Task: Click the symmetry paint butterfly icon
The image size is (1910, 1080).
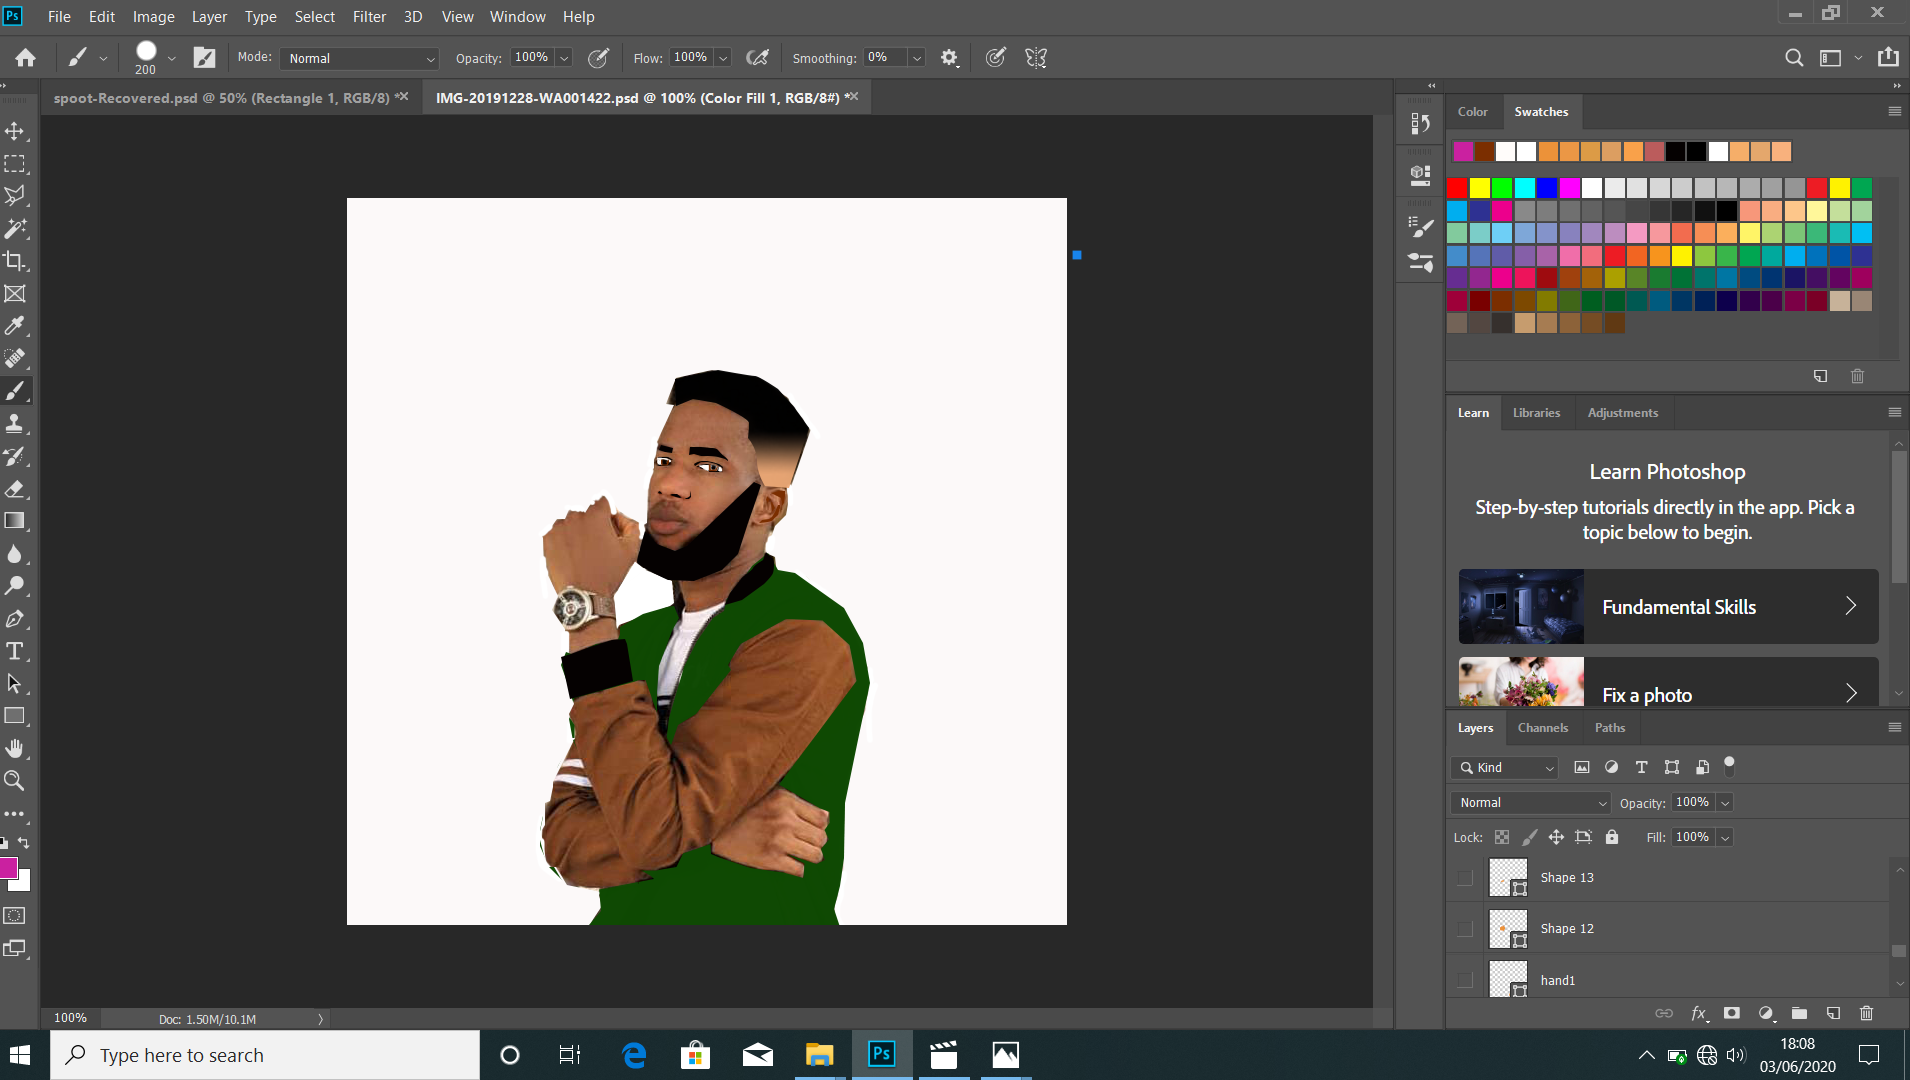Action: point(1036,58)
